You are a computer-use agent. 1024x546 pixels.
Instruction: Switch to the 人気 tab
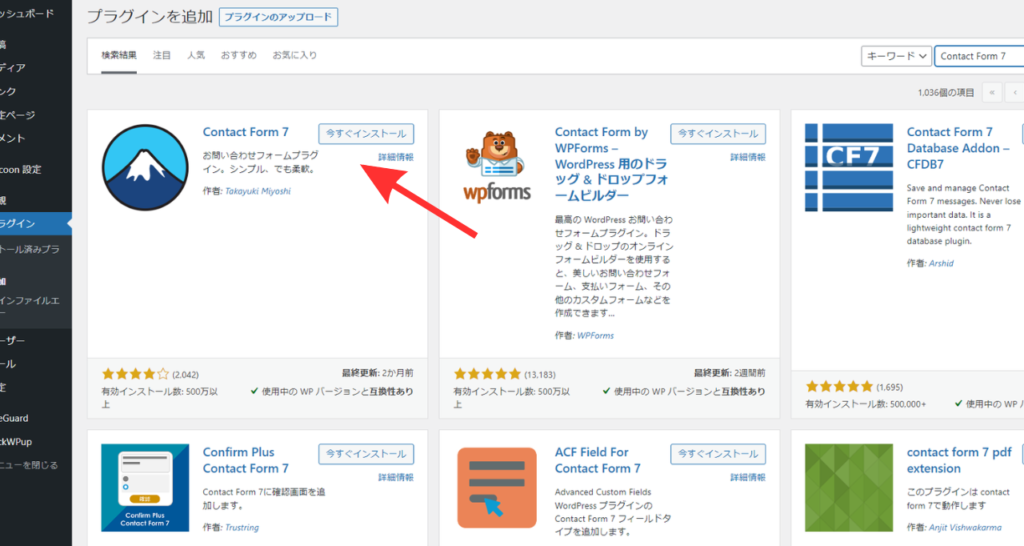196,56
